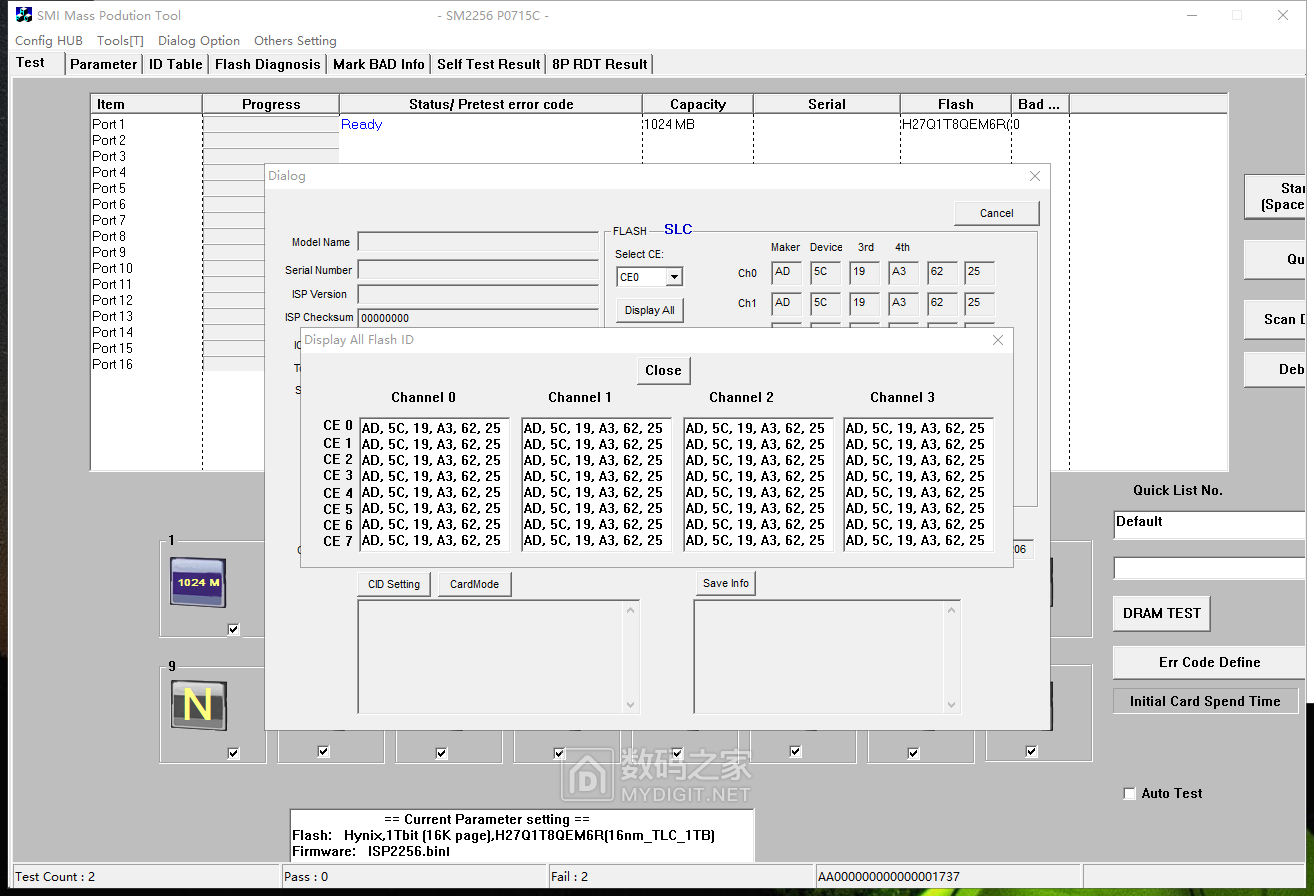Open the Config HUB menu

(49, 41)
